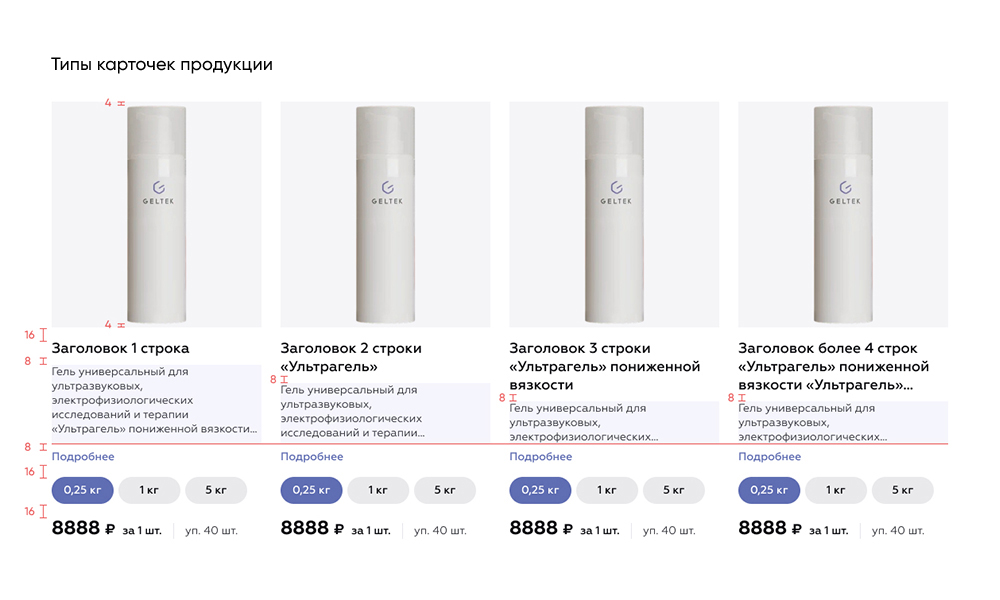Click title 'Заголовок 1 строка'
Screen dimensions: 1000x600
(x=121, y=348)
